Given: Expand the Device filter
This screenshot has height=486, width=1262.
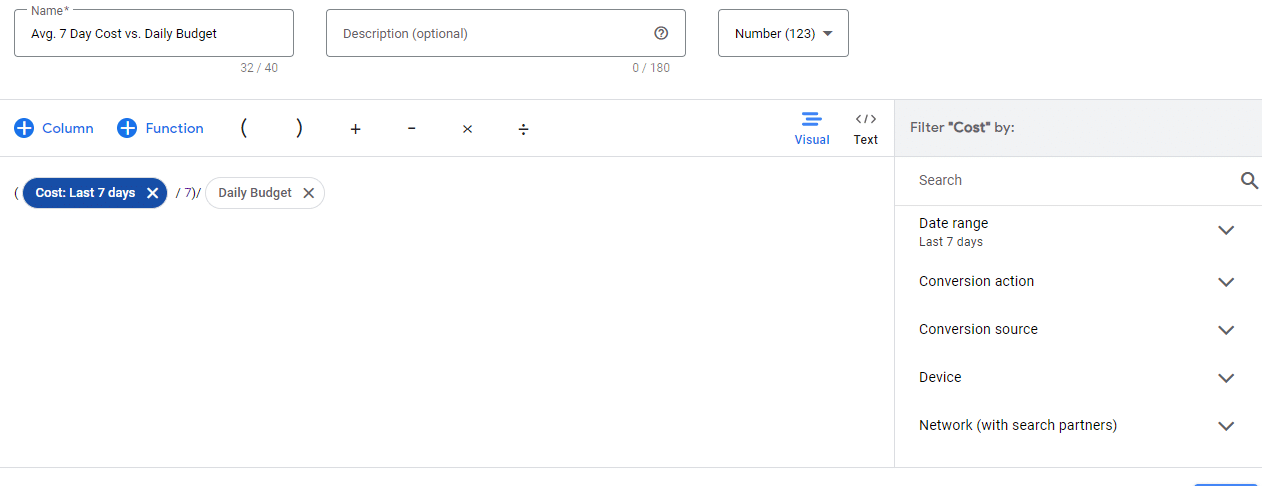Looking at the screenshot, I should tap(1226, 378).
